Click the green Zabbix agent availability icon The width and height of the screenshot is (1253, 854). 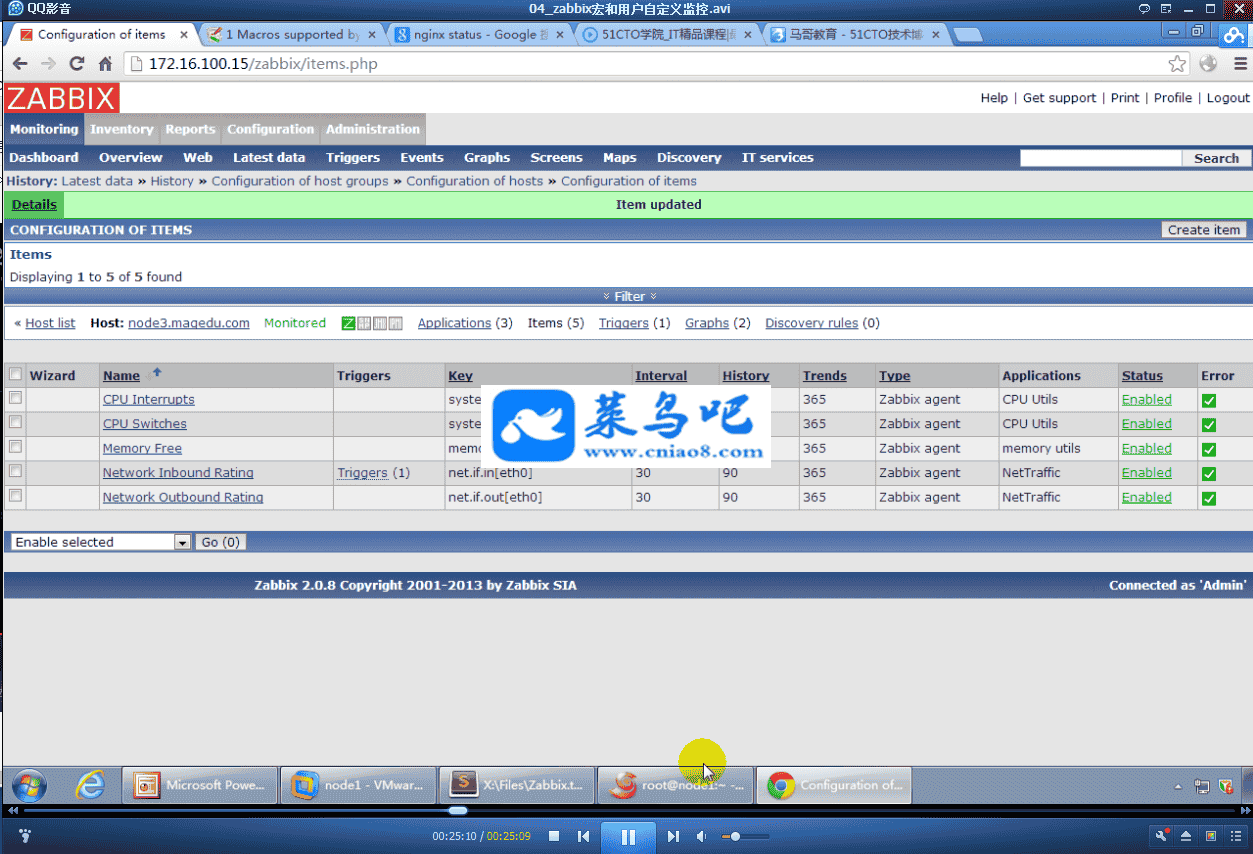pyautogui.click(x=348, y=323)
